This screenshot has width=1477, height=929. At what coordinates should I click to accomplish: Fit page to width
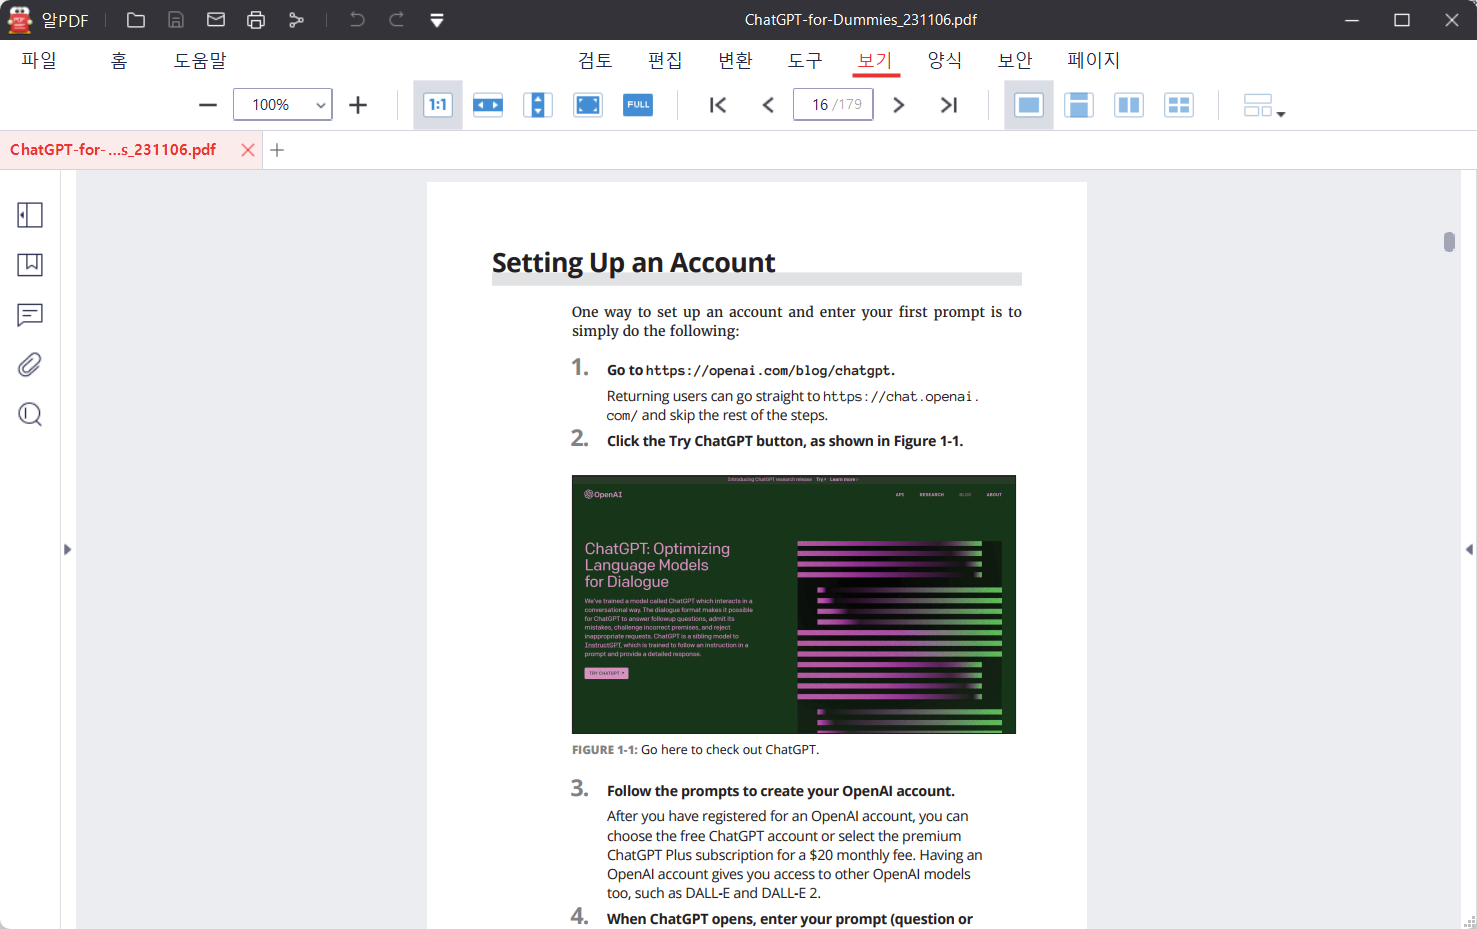tap(488, 105)
